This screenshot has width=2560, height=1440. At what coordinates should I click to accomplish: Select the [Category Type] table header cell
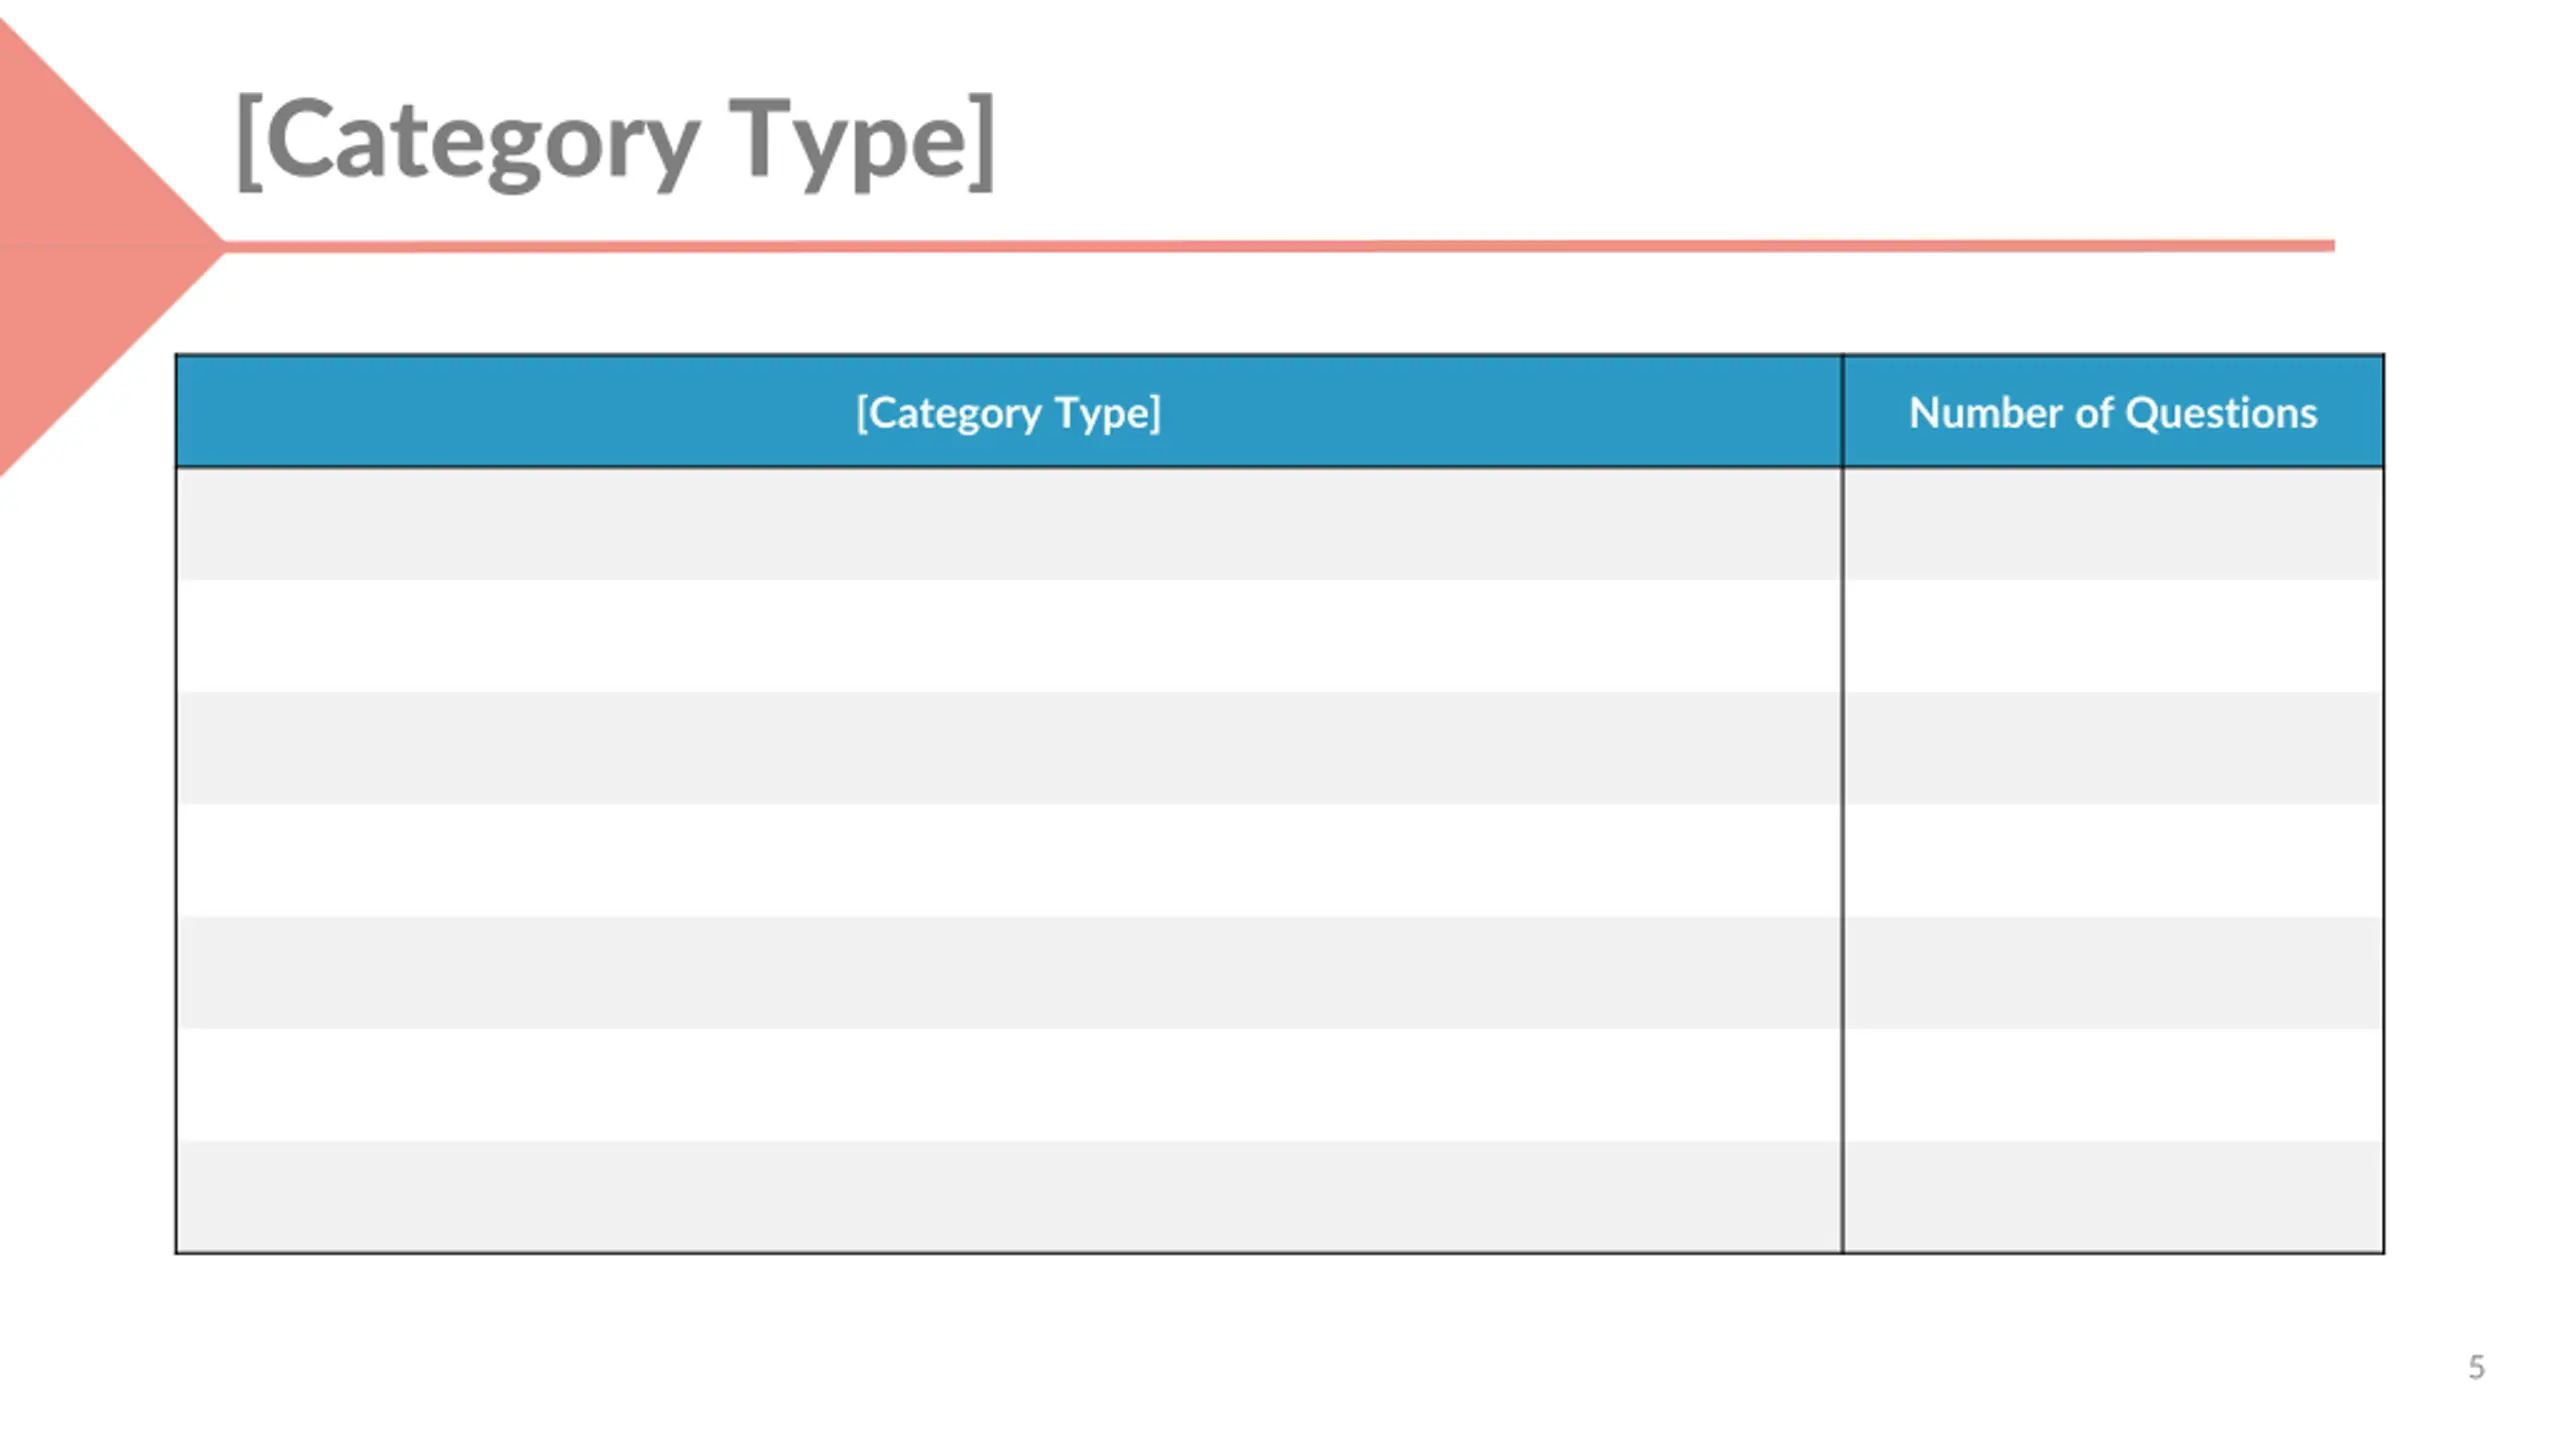tap(1009, 411)
